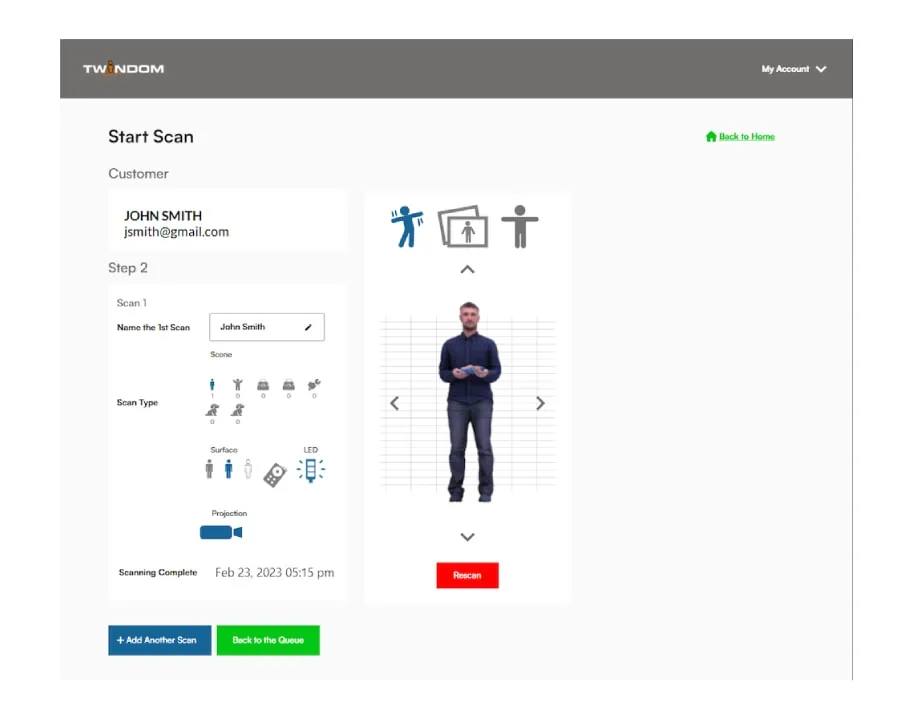Click the Back to the Queue button
This screenshot has width=914, height=720.
(268, 640)
